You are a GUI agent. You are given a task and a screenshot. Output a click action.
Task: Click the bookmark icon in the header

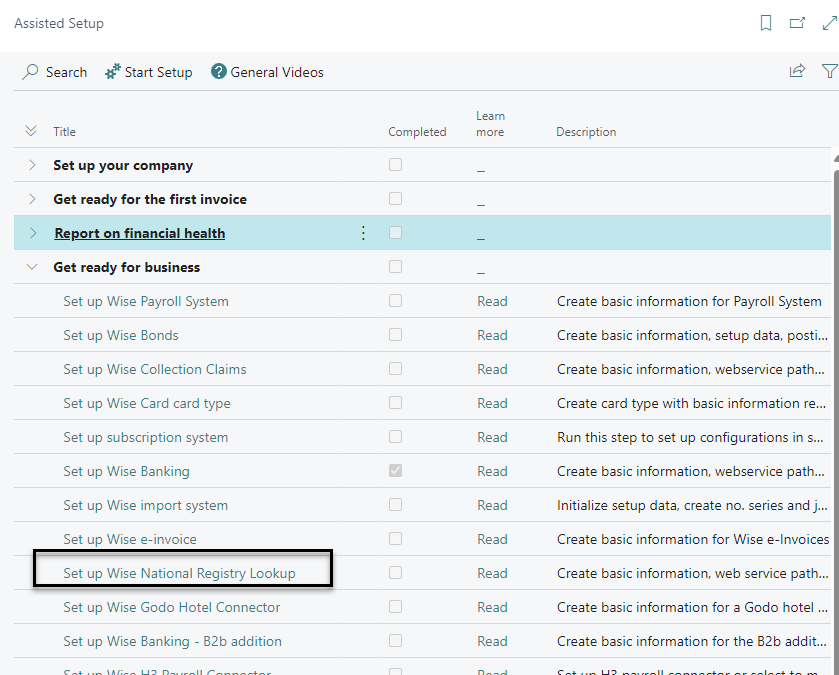point(766,23)
